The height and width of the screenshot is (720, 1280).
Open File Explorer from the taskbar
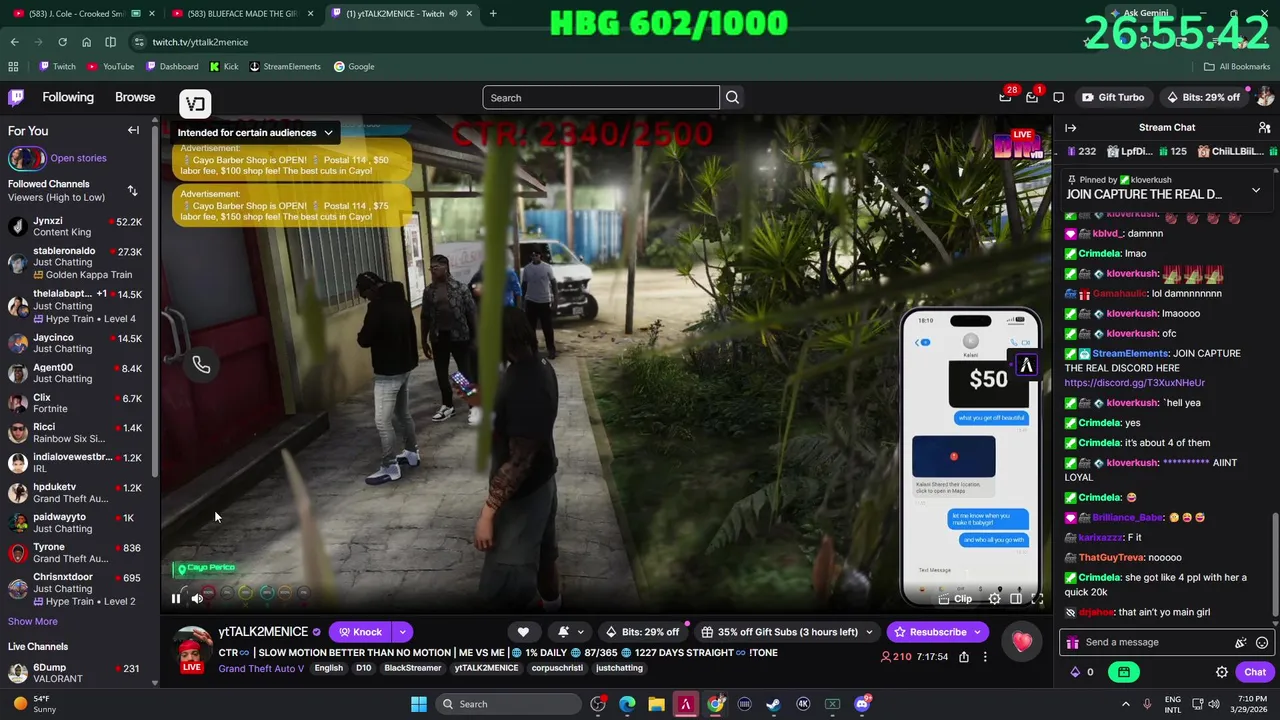(x=656, y=704)
